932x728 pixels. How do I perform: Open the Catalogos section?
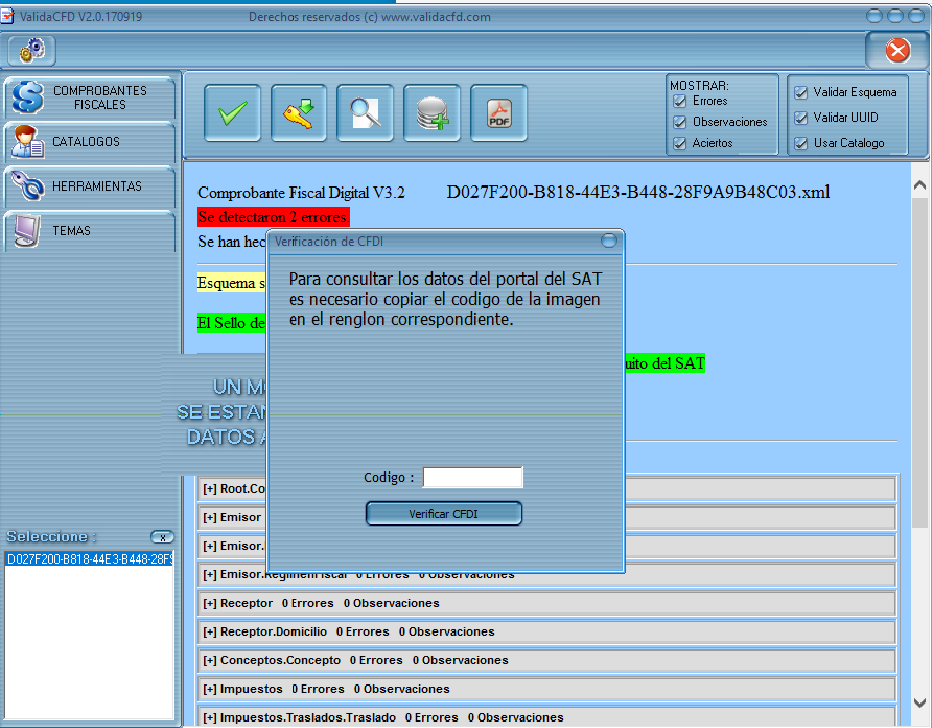[x=89, y=142]
